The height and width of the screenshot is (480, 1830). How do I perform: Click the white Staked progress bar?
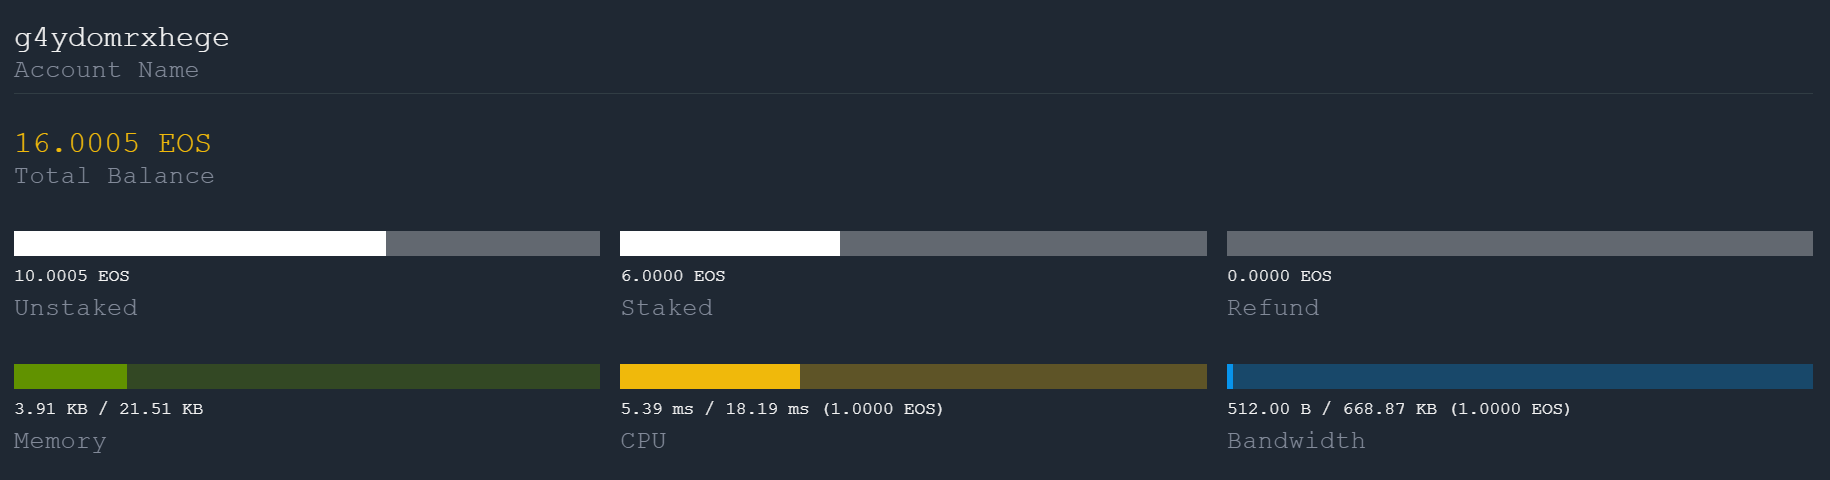point(913,243)
